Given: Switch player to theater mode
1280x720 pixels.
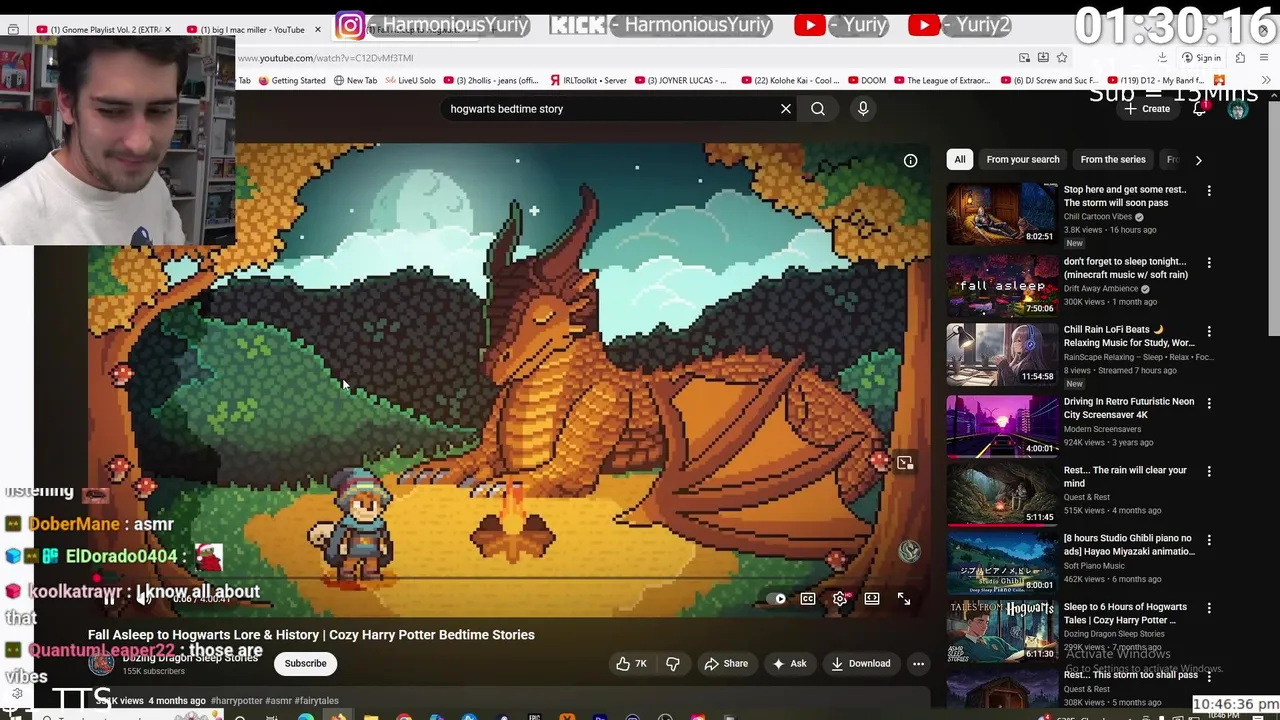Looking at the screenshot, I should [872, 599].
